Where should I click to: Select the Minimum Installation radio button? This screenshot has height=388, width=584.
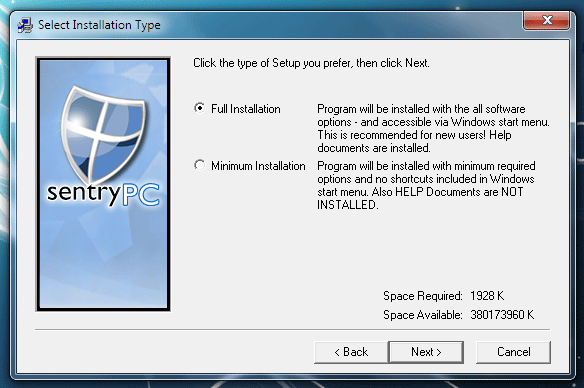point(200,165)
